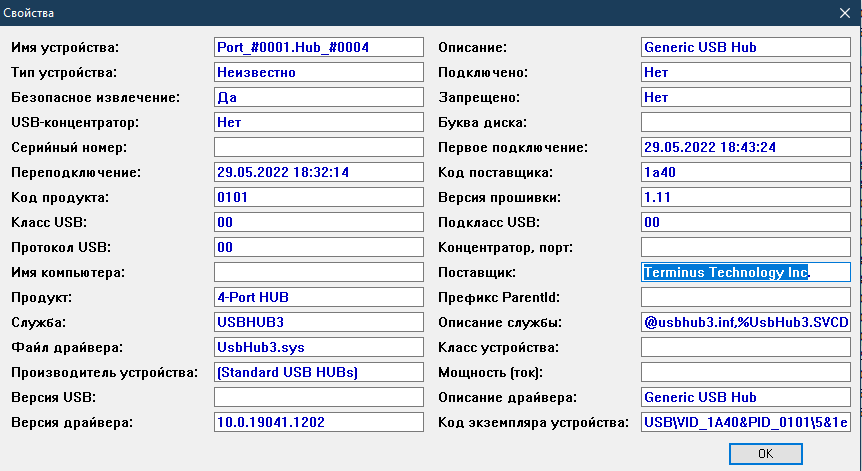The image size is (862, 471).
Task: Click the Поставщик field Terminus Technology Inc.
Action: (x=746, y=272)
